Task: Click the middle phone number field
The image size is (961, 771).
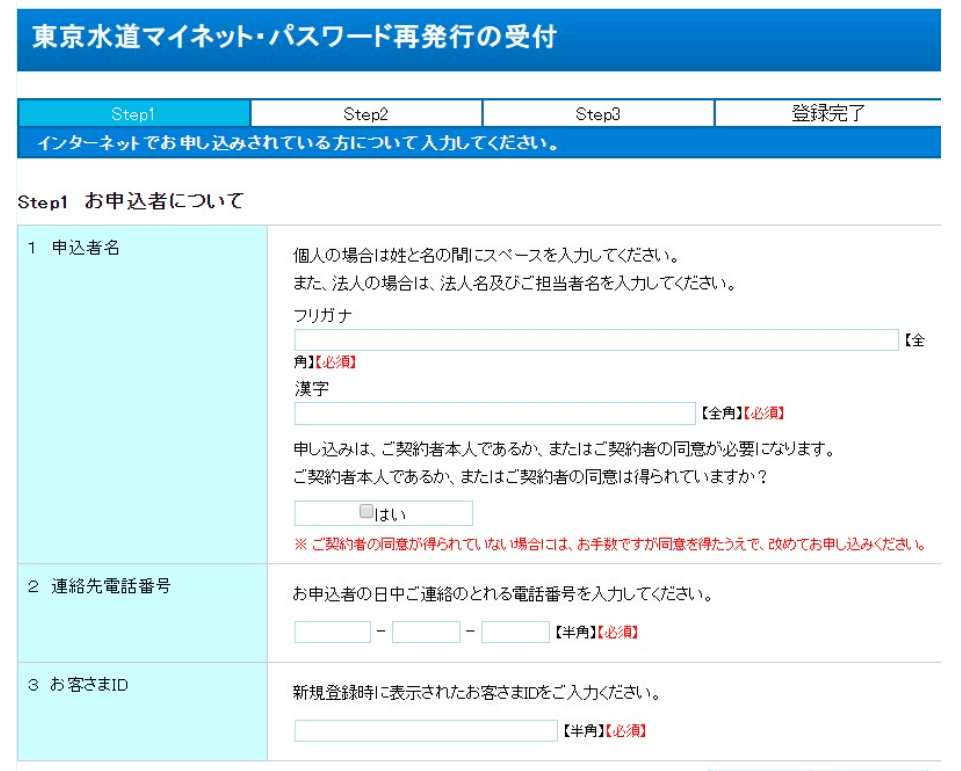Action: coord(426,632)
